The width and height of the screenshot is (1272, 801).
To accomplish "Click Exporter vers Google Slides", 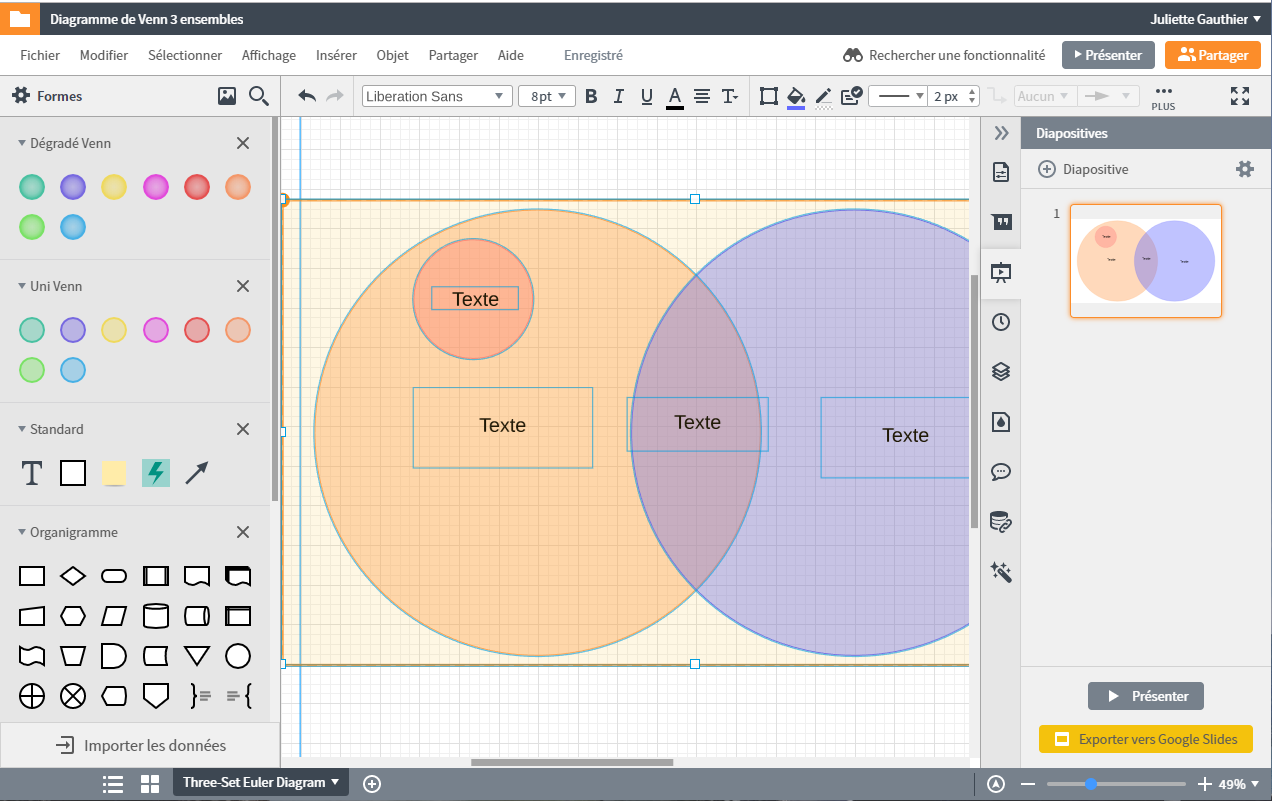I will (x=1146, y=739).
